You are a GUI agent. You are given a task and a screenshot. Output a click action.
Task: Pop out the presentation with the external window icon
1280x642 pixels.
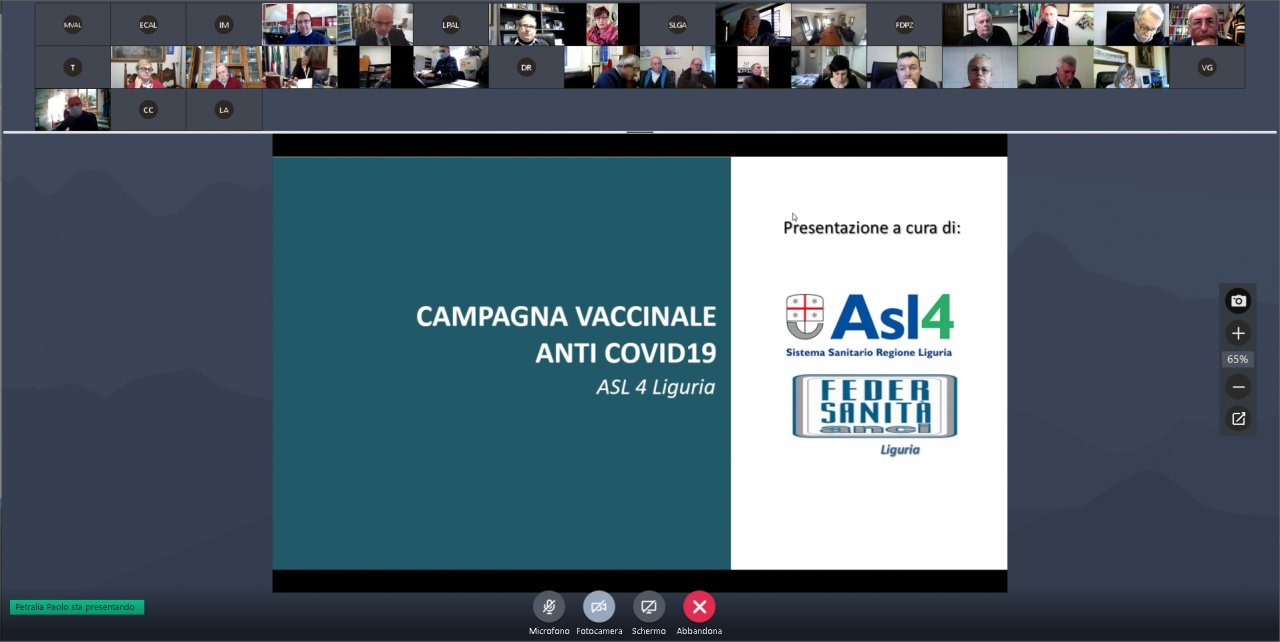pyautogui.click(x=1238, y=419)
